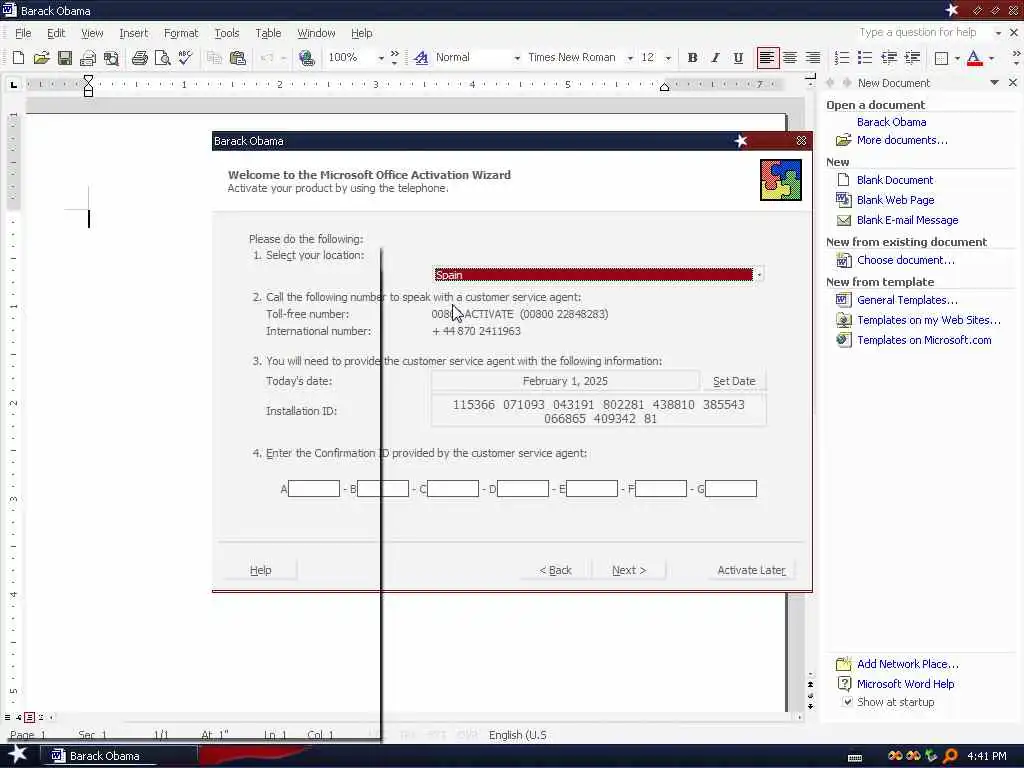Click the Set Date button
The image size is (1024, 768).
734,381
